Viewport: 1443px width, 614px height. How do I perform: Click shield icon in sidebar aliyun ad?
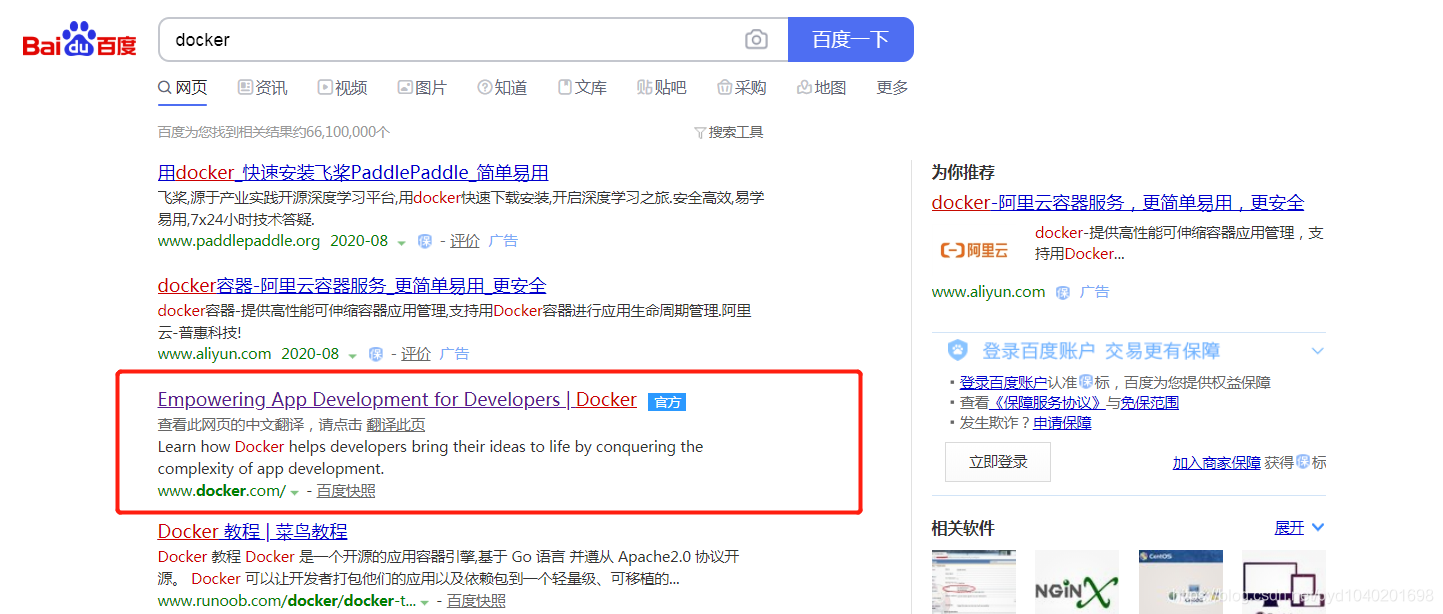(1063, 292)
